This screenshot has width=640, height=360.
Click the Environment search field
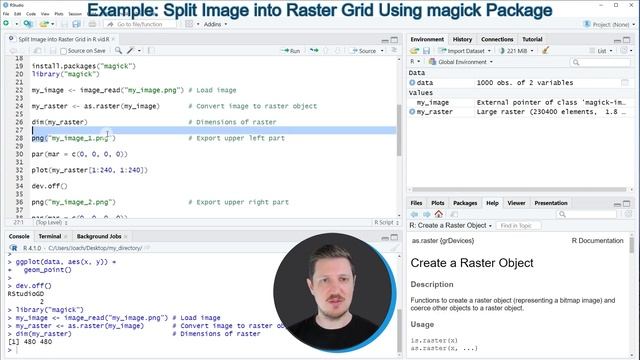click(600, 62)
